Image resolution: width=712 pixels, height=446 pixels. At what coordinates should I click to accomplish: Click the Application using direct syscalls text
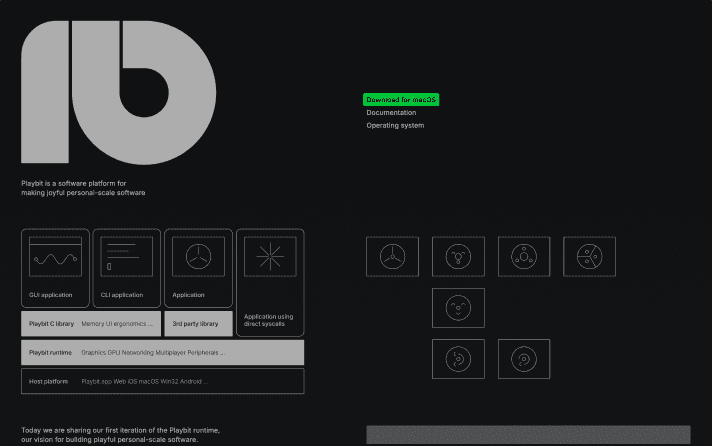(268, 320)
